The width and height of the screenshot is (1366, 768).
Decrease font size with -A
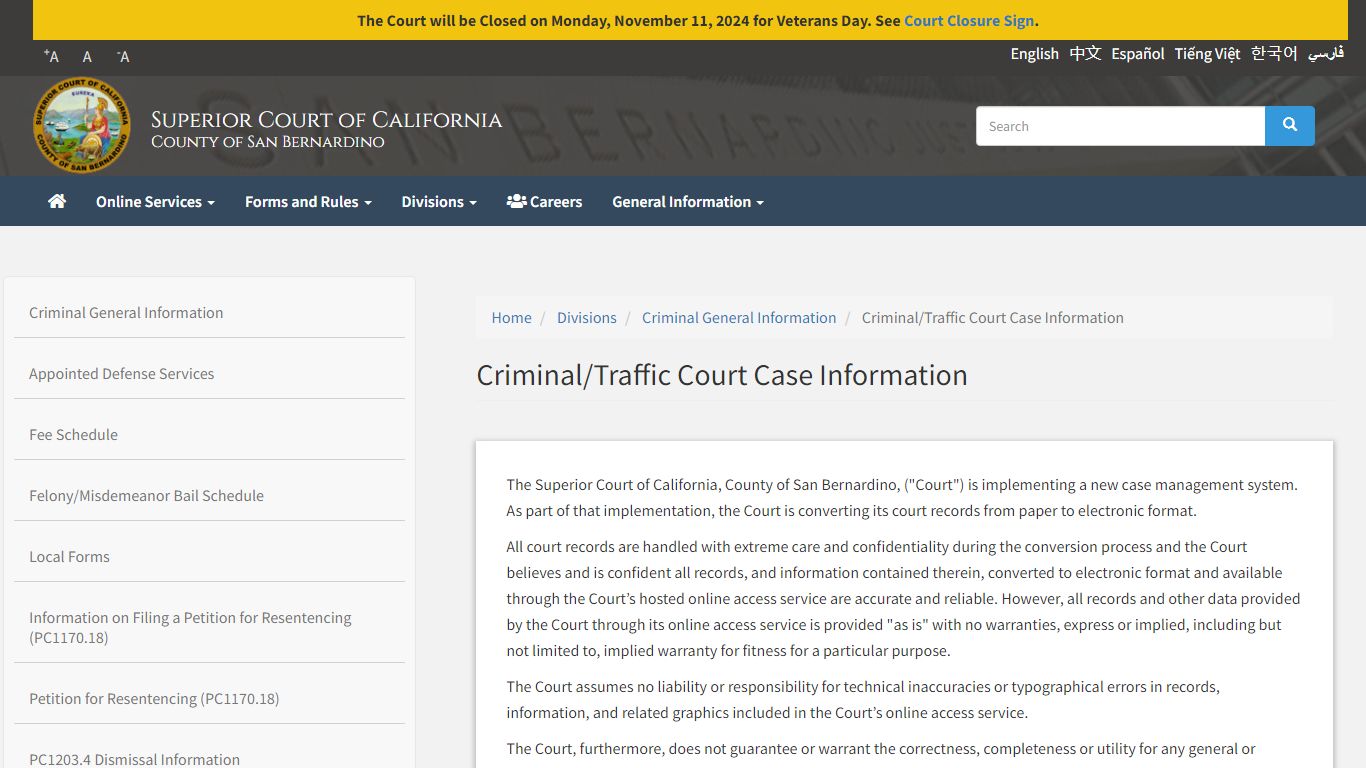coord(123,56)
